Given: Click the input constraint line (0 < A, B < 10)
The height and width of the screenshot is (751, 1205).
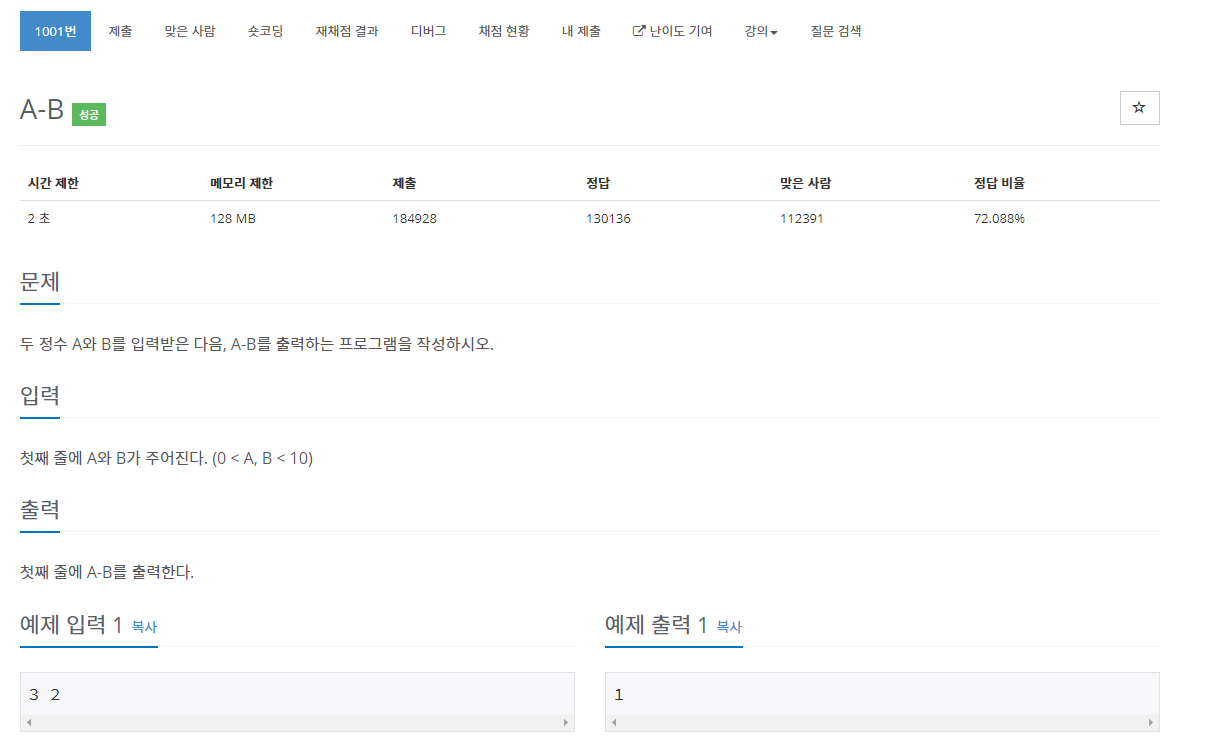Looking at the screenshot, I should (167, 459).
